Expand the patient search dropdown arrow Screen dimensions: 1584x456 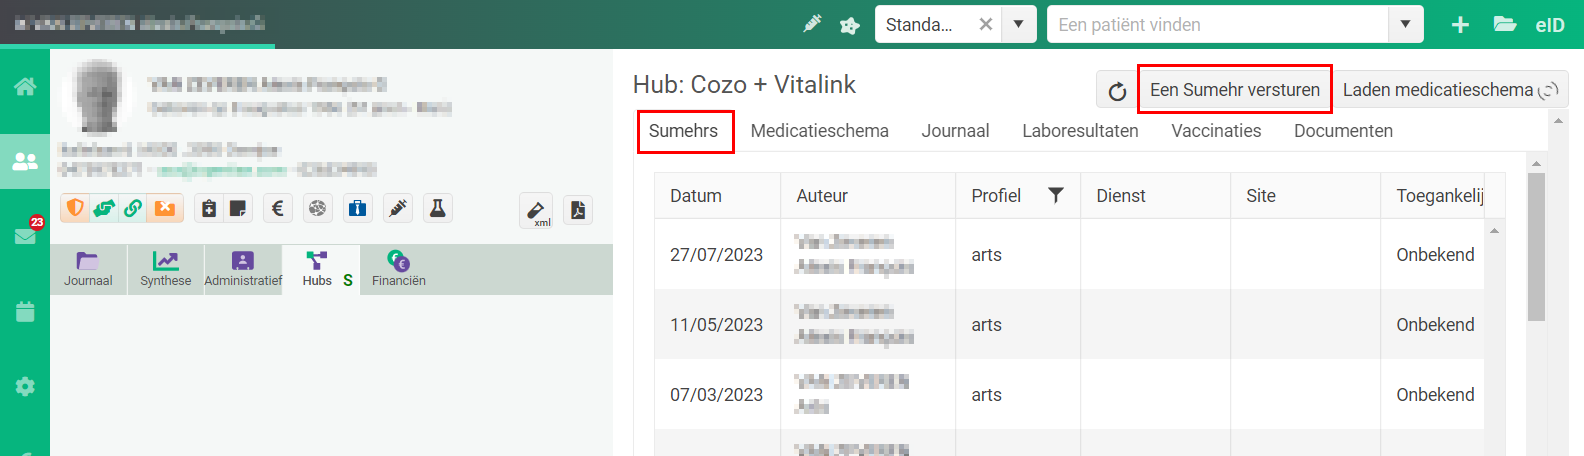click(x=1405, y=25)
